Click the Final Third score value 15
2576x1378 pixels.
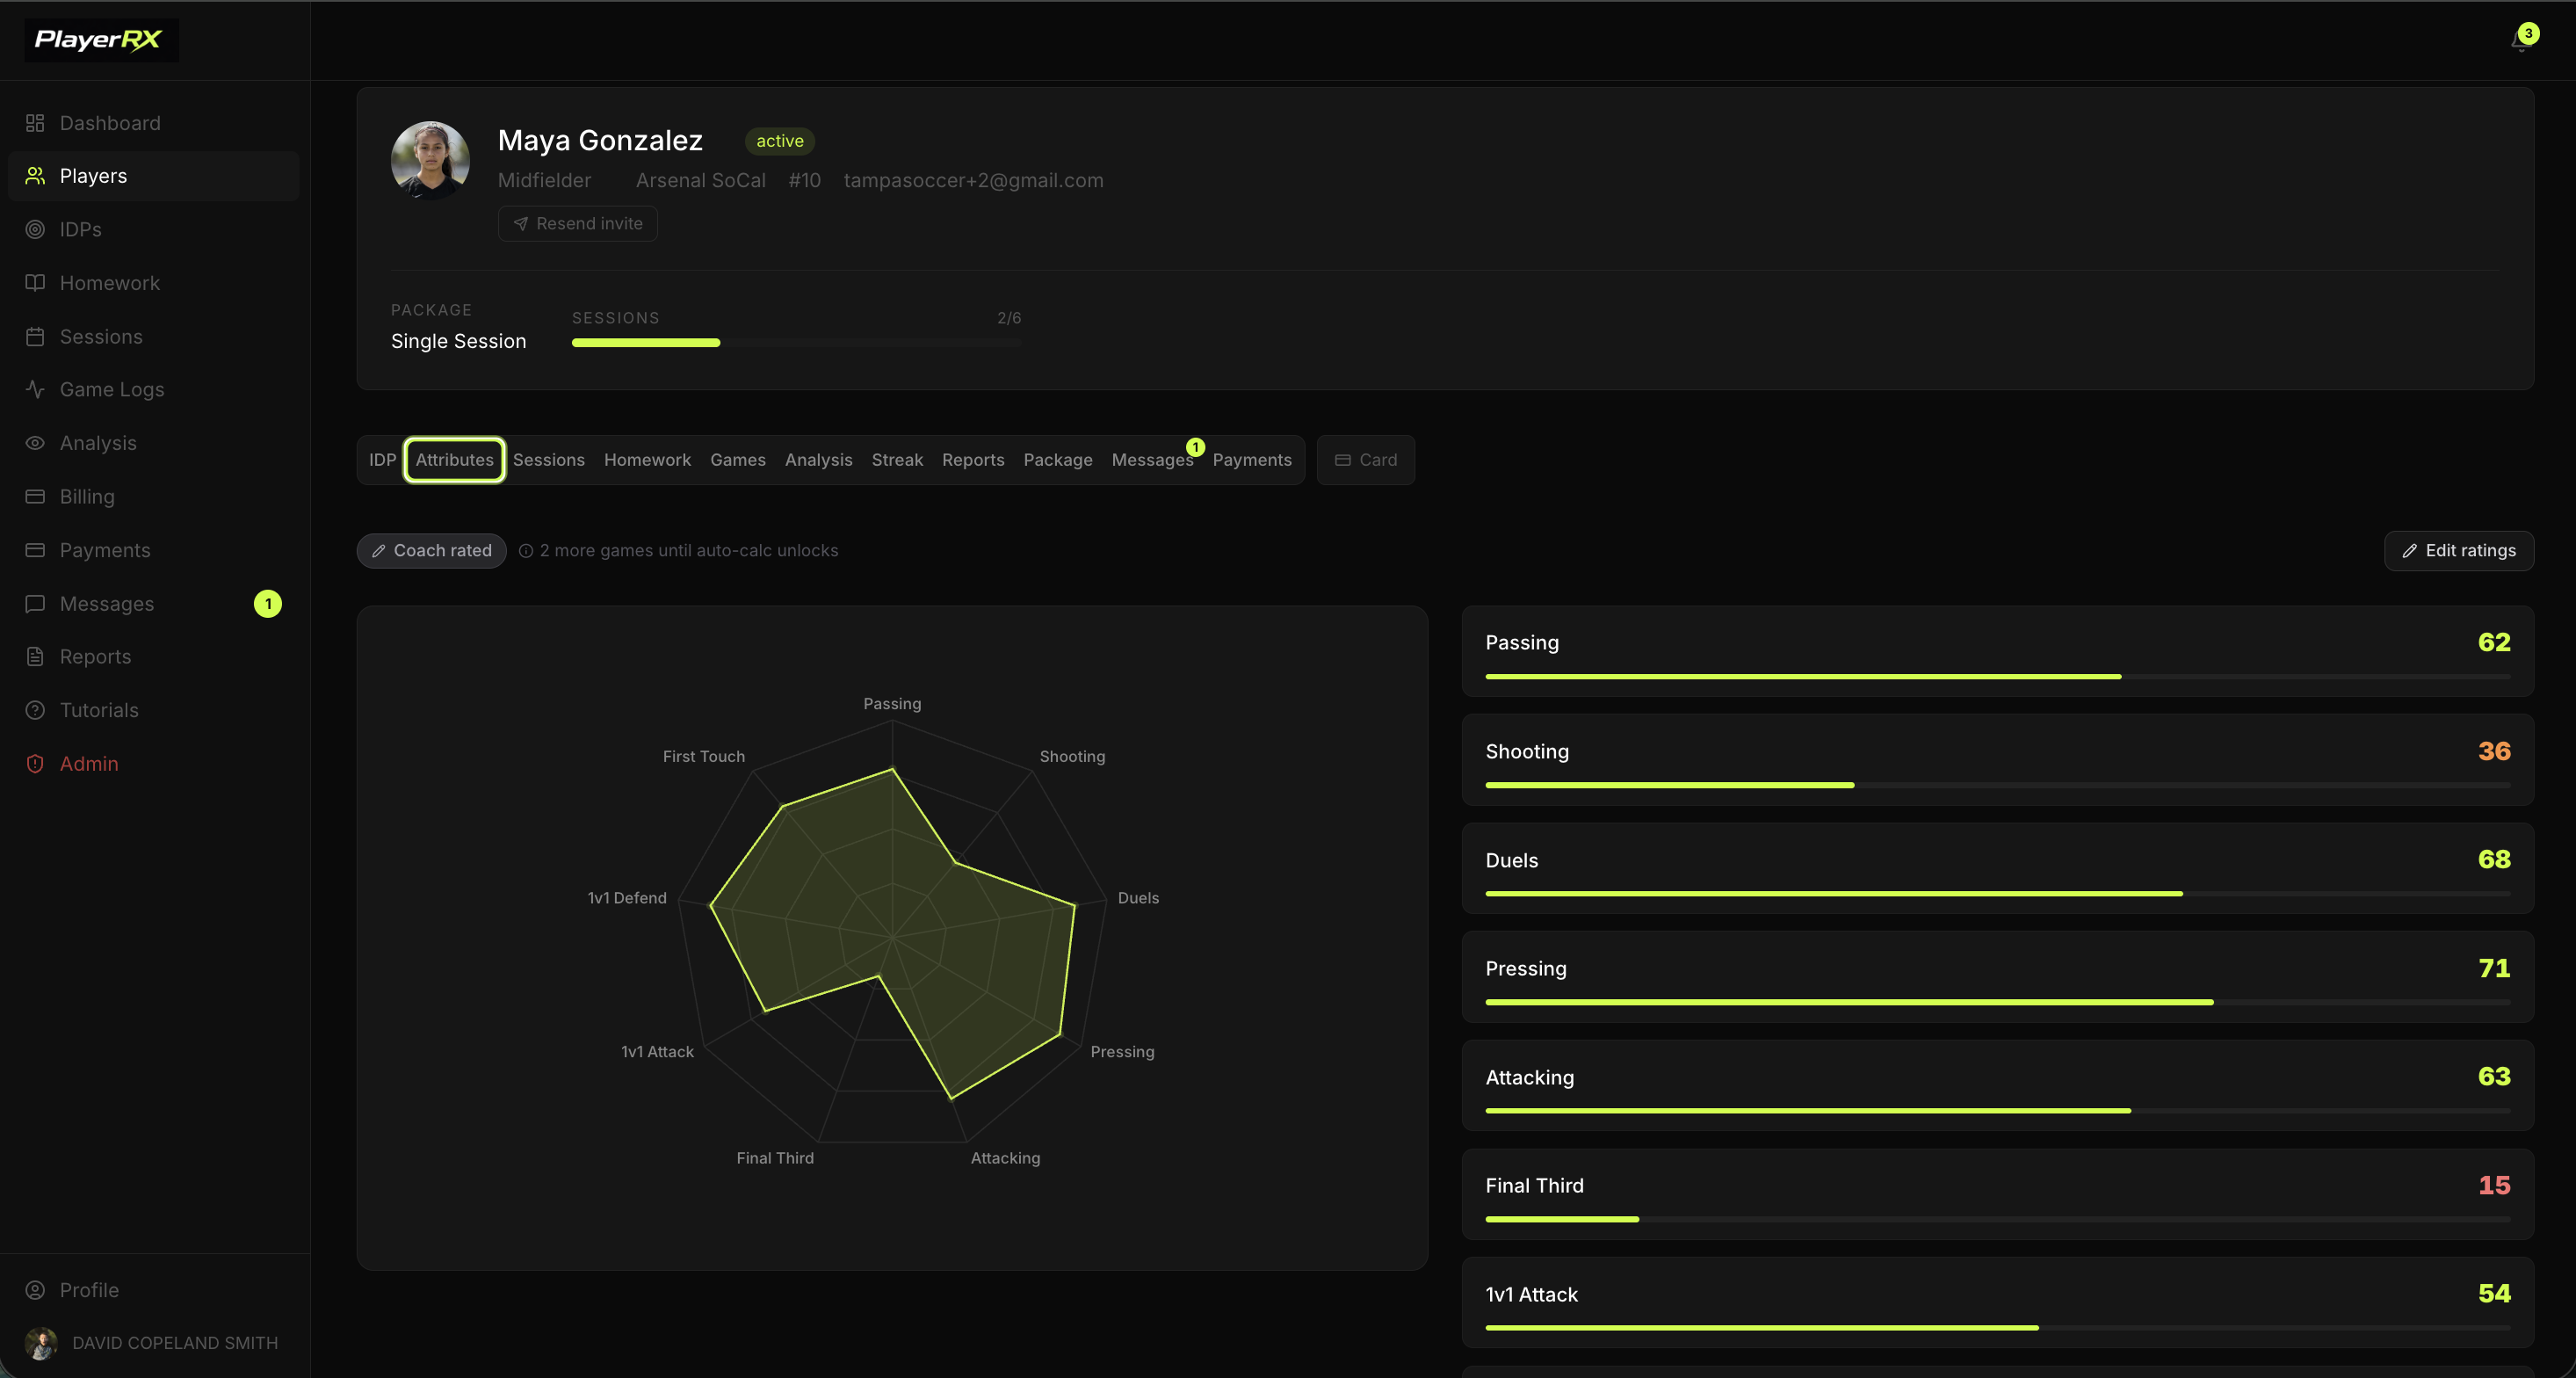2494,1185
